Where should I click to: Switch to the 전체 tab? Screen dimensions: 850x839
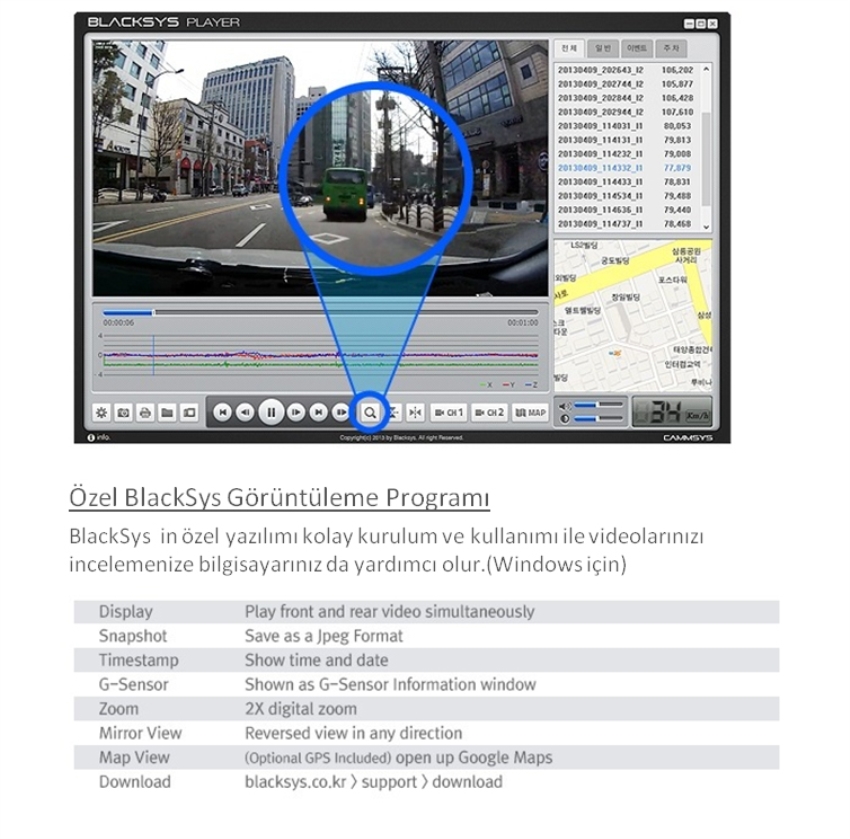tap(569, 48)
